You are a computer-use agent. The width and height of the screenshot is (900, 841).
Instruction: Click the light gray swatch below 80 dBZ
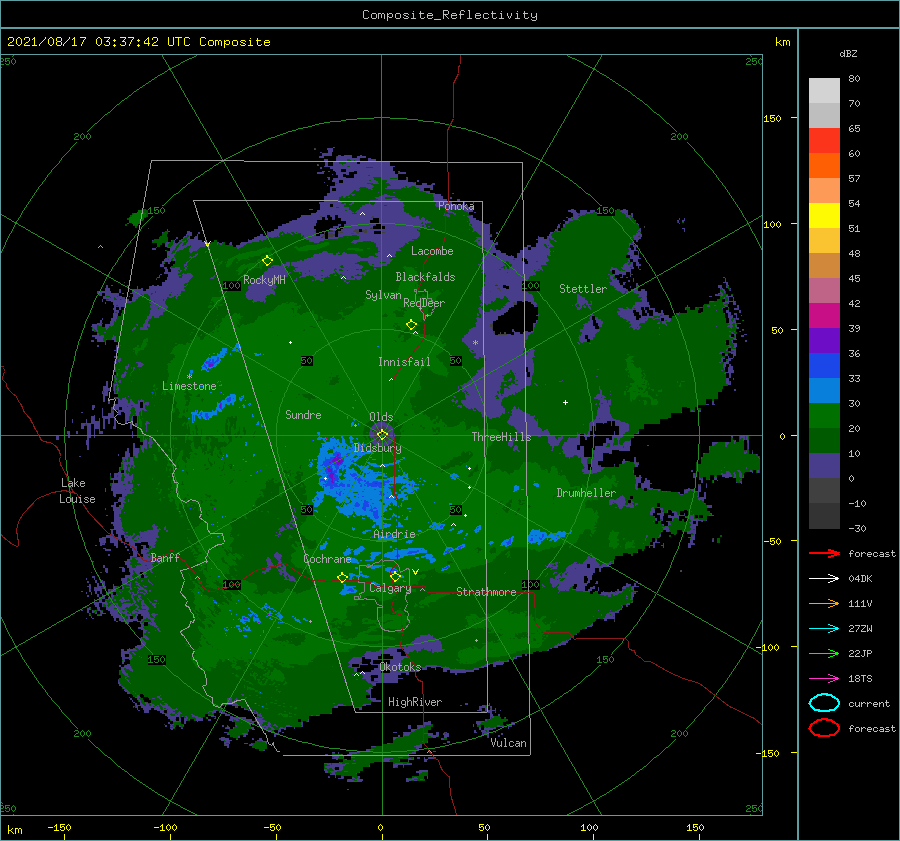click(824, 91)
